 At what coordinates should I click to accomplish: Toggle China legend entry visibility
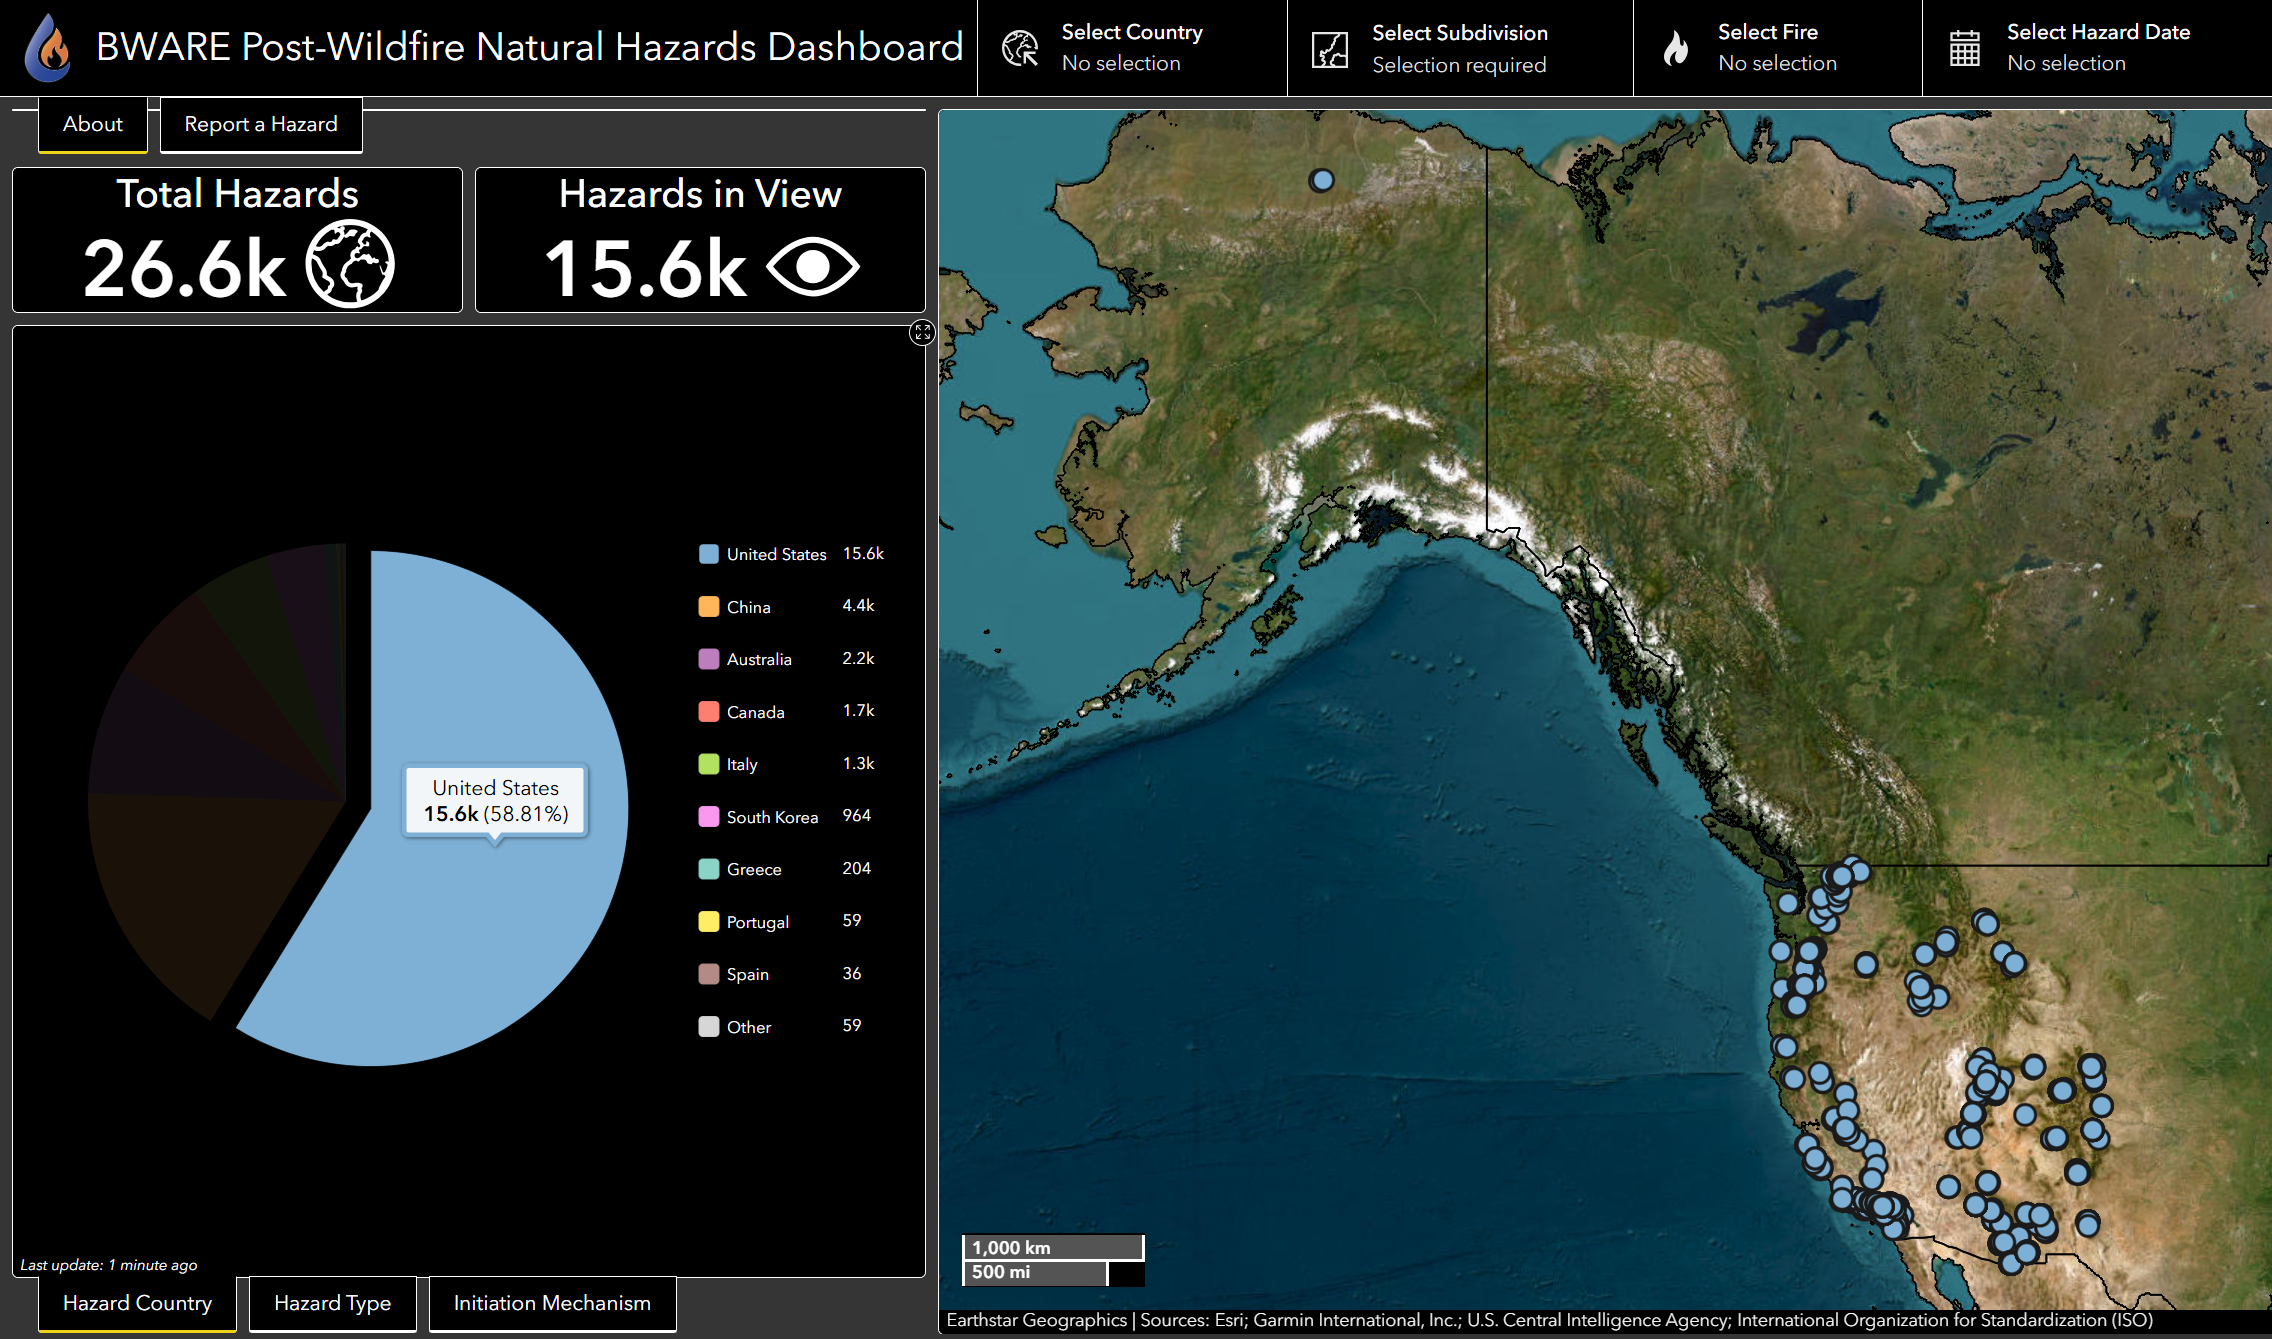(748, 607)
